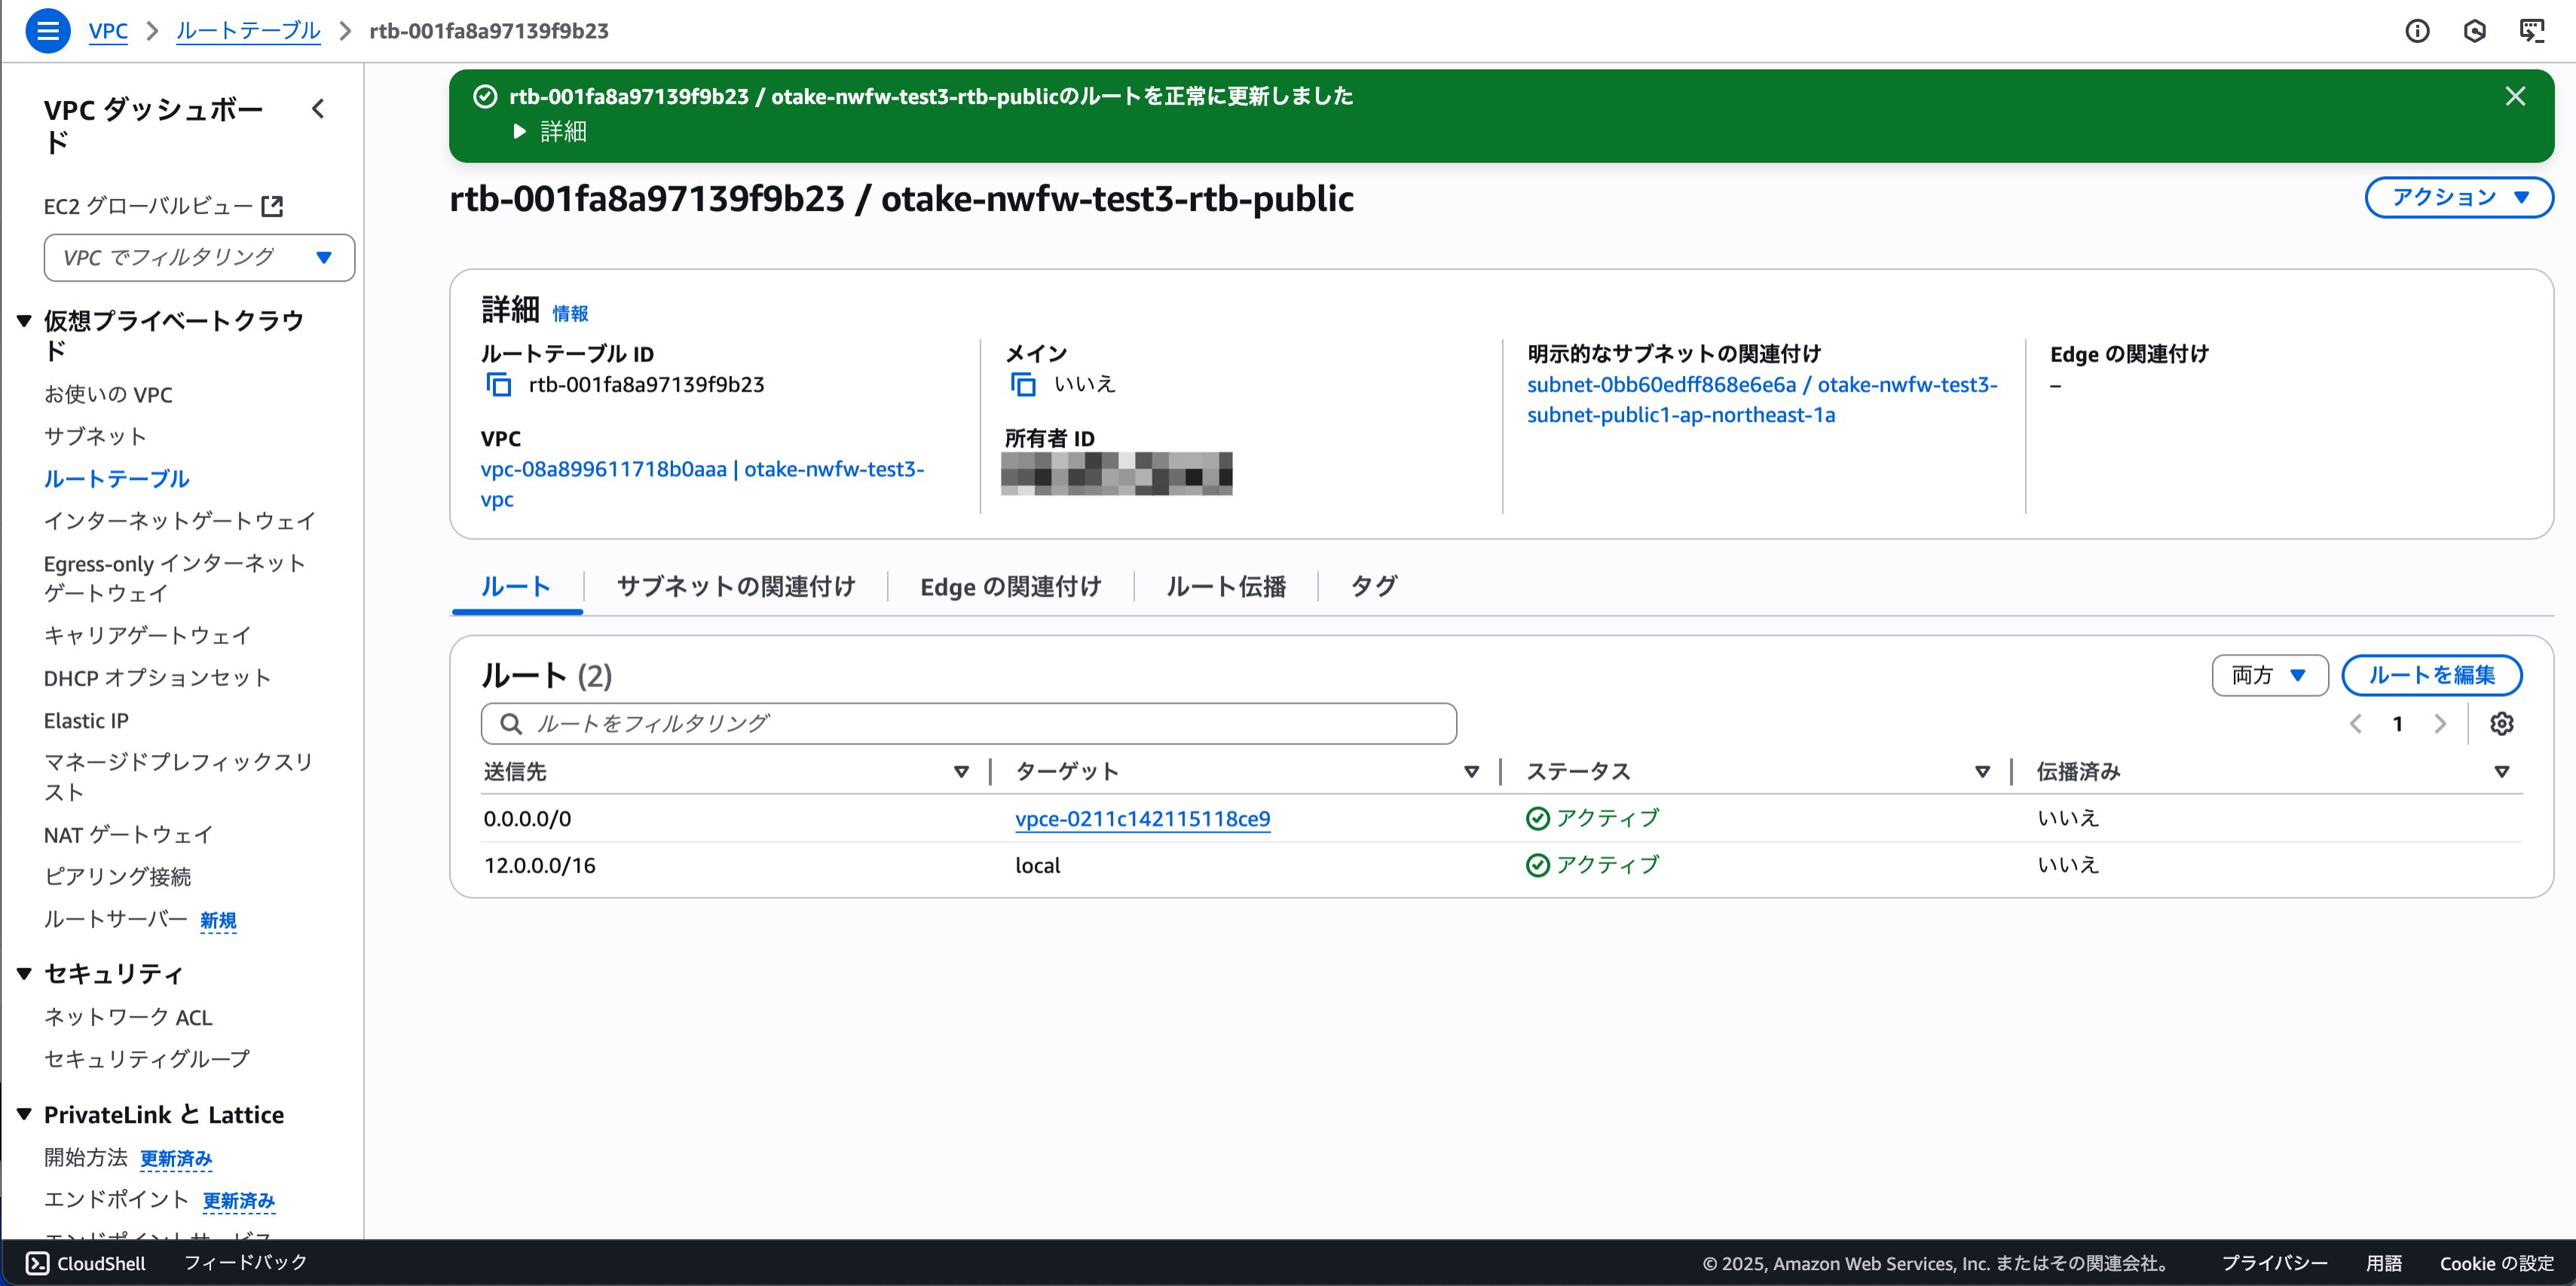Collapse the PrivateLink と Lattice section
The image size is (2576, 1286).
tap(25, 1114)
